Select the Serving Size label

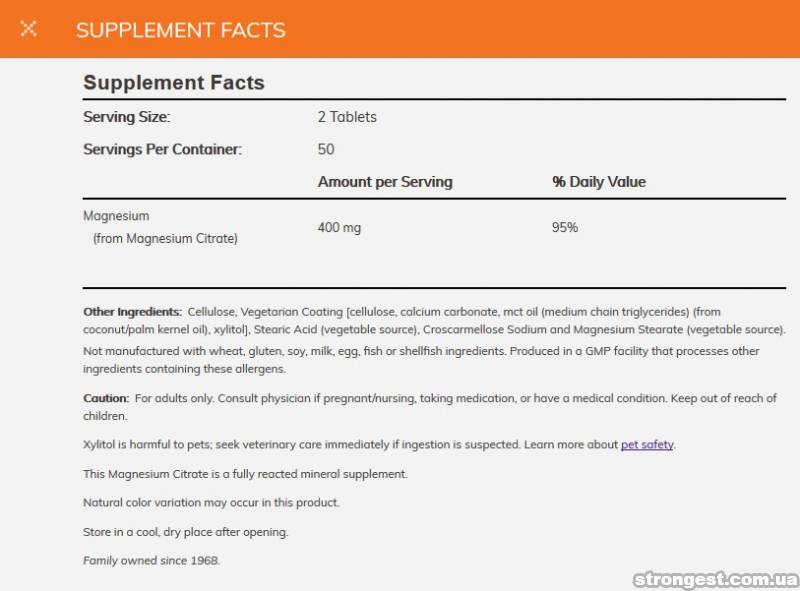point(126,117)
